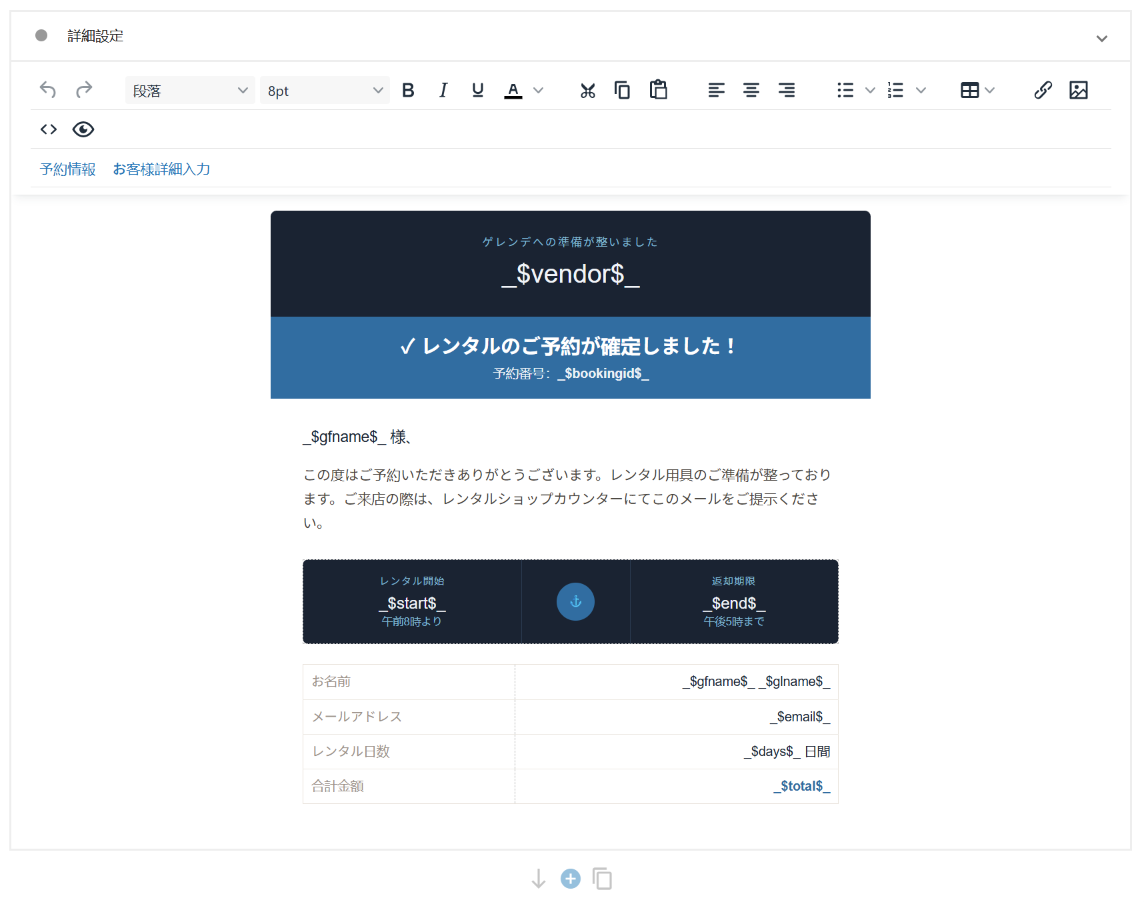Duplicate section with copy icon at bottom
The image size is (1144, 902).
point(603,879)
